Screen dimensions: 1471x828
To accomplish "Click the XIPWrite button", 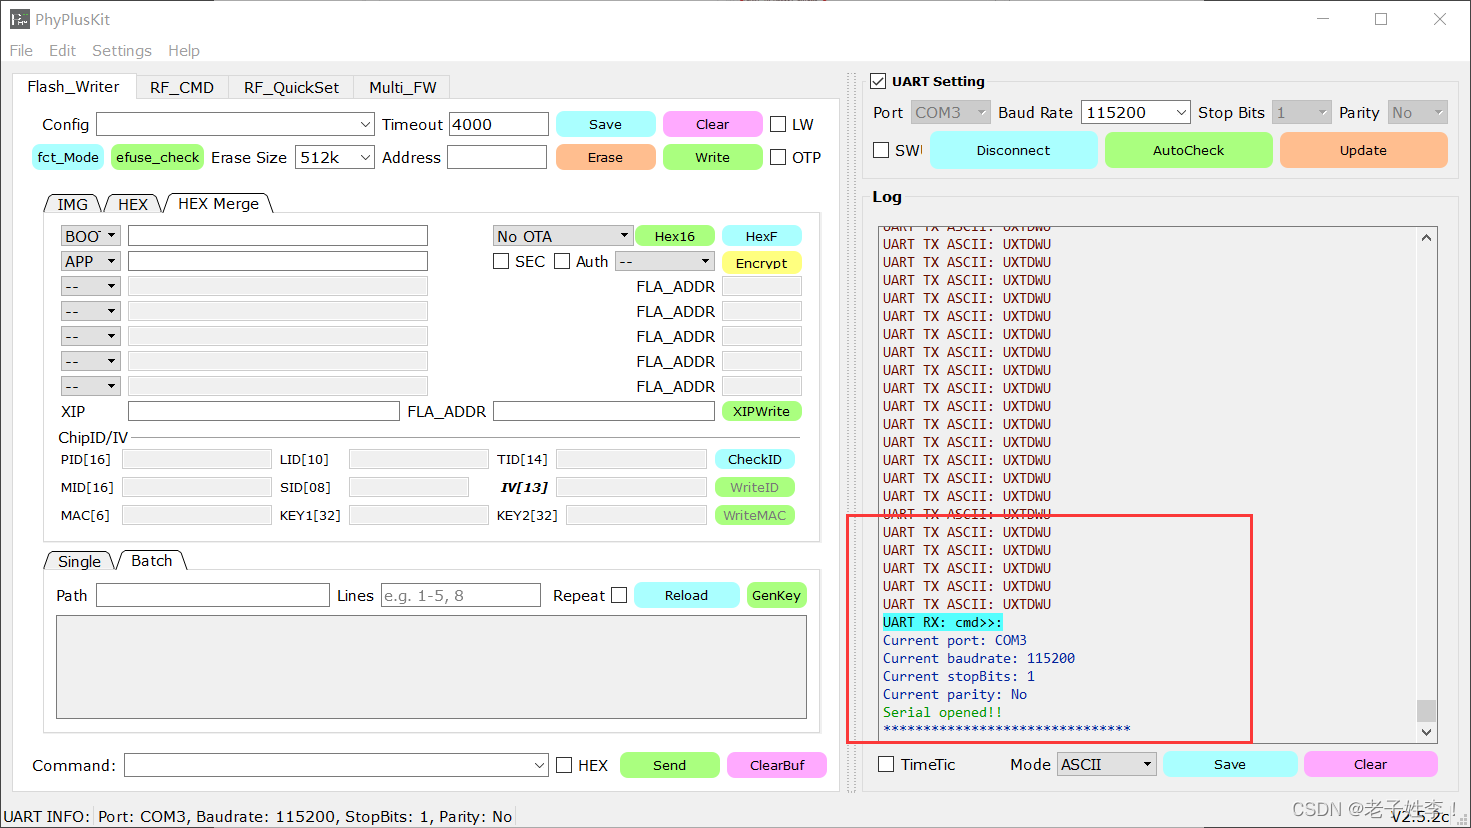I will [761, 411].
